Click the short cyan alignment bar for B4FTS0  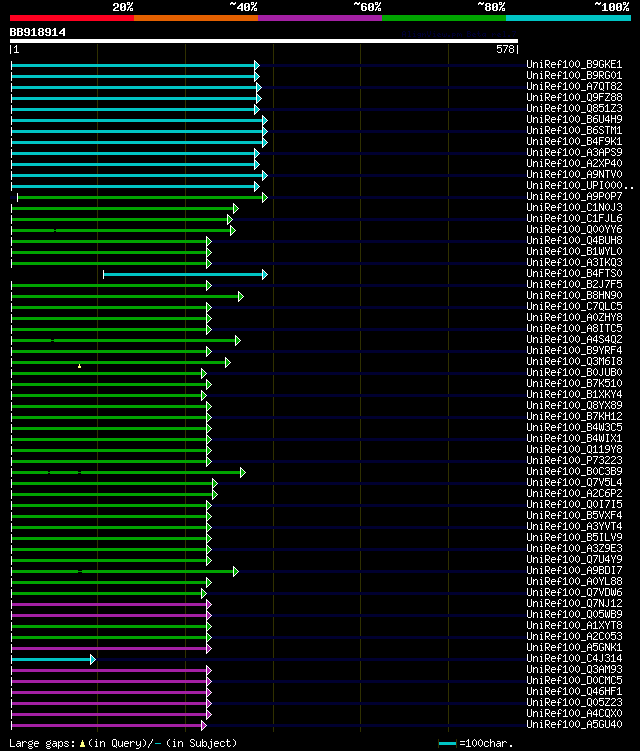coord(183,274)
